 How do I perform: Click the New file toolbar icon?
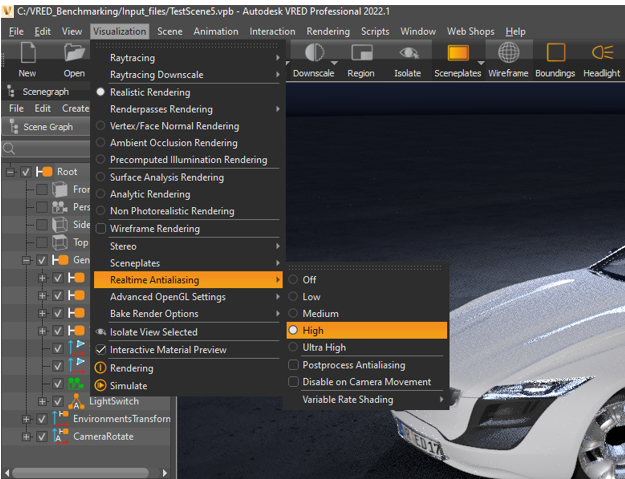coord(27,53)
